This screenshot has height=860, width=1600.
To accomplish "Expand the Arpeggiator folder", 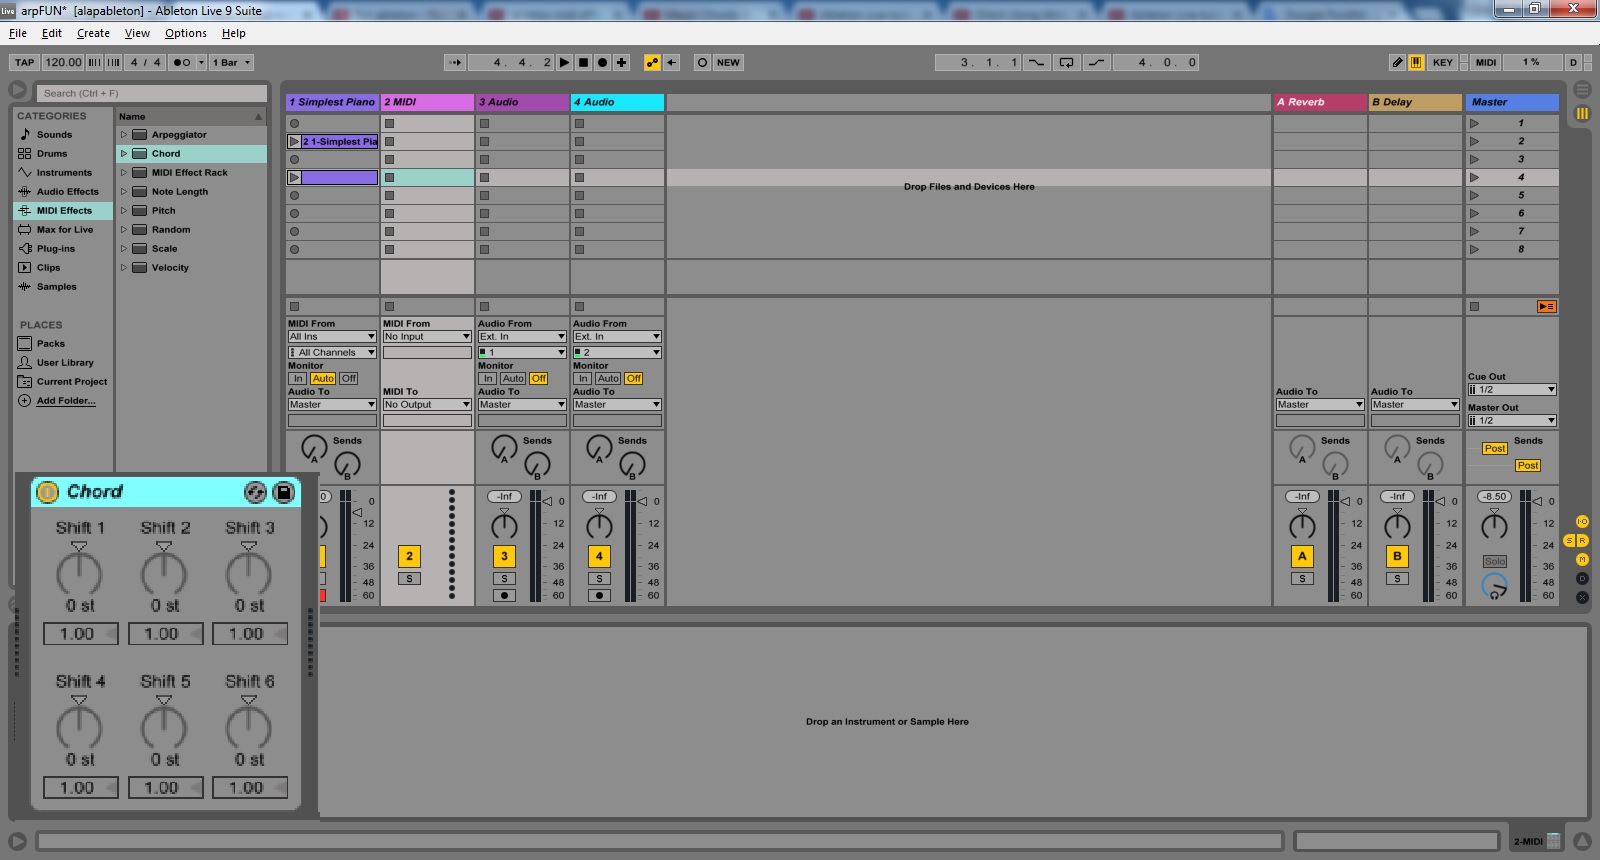I will [124, 135].
